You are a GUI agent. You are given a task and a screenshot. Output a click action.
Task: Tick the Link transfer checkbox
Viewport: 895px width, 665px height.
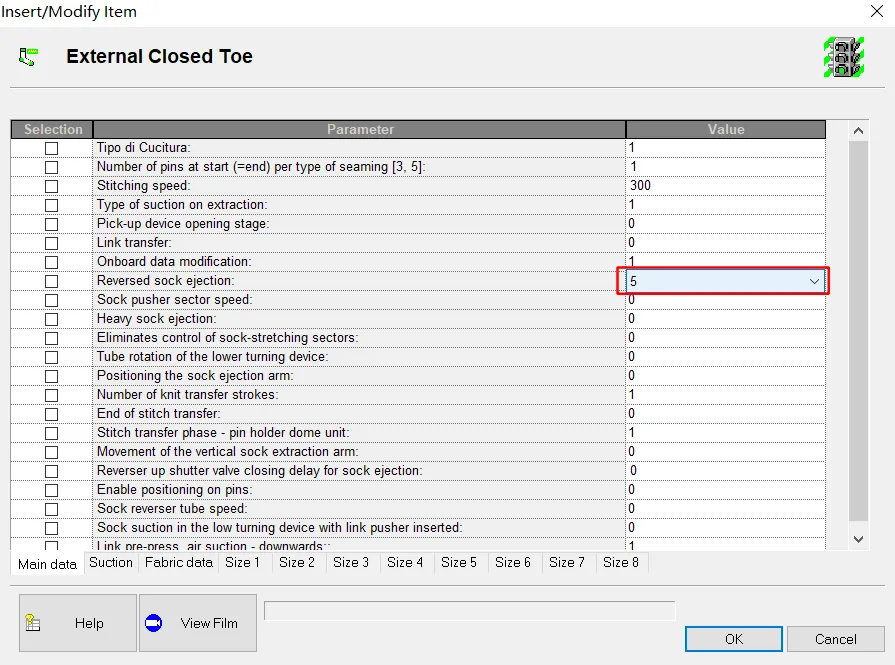click(x=51, y=243)
